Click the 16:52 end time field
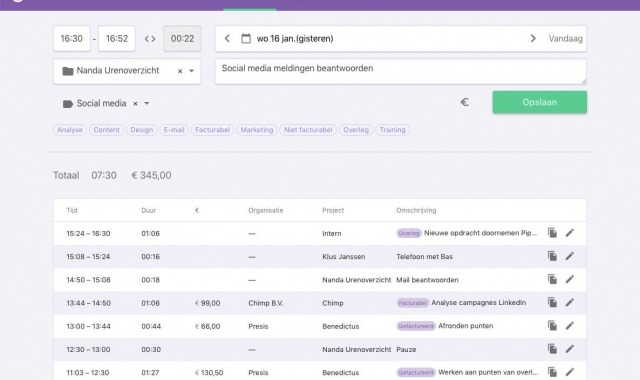This screenshot has height=380, width=640. tap(117, 38)
